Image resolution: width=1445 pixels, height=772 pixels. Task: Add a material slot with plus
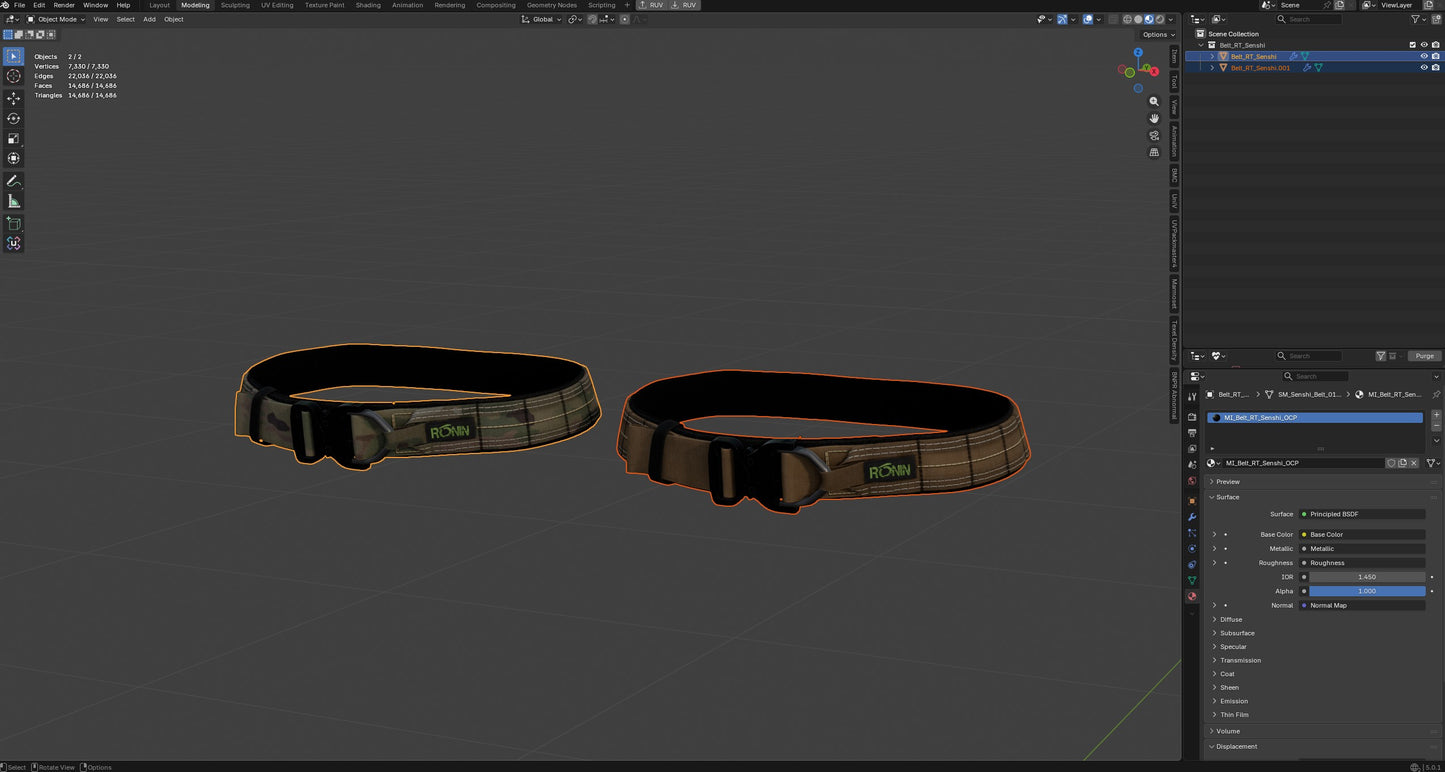pyautogui.click(x=1436, y=415)
